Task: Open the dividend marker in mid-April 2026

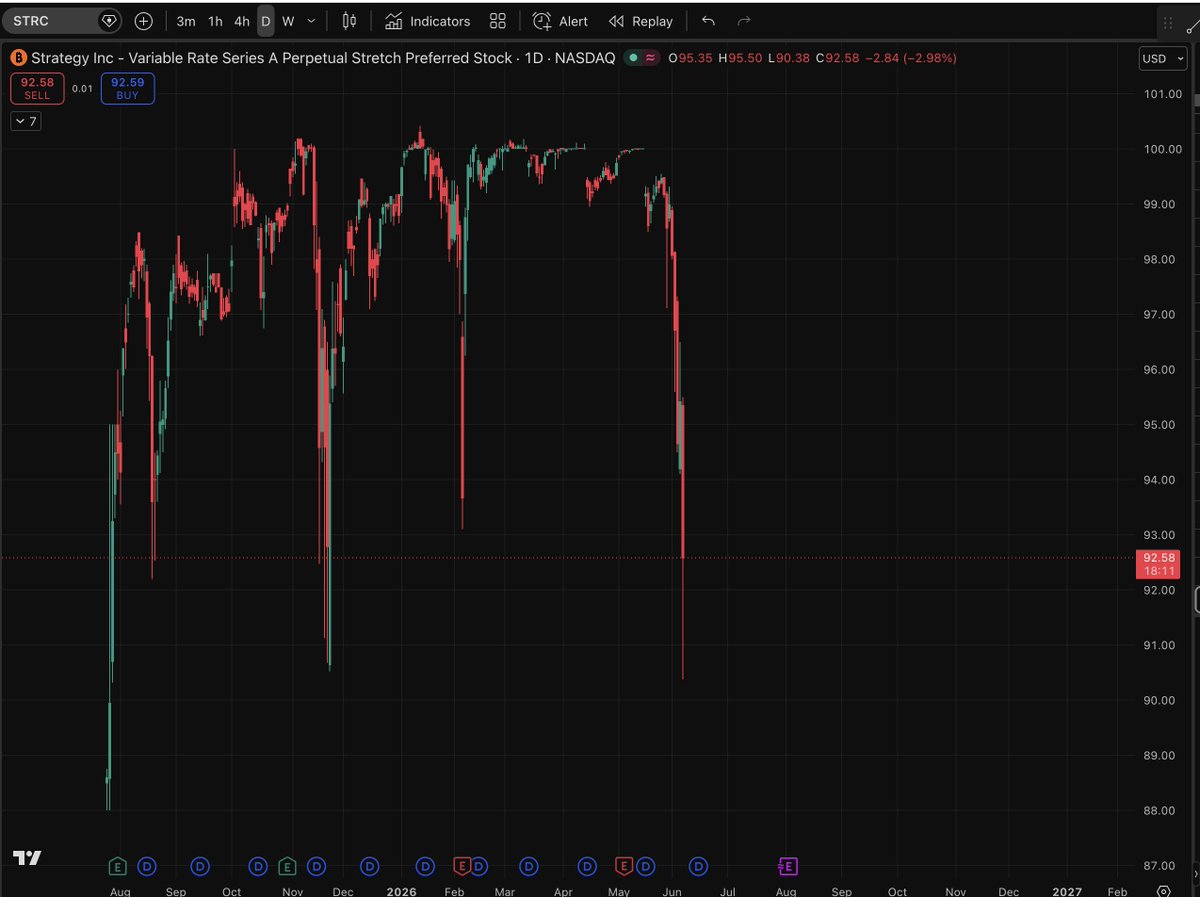Action: click(588, 865)
